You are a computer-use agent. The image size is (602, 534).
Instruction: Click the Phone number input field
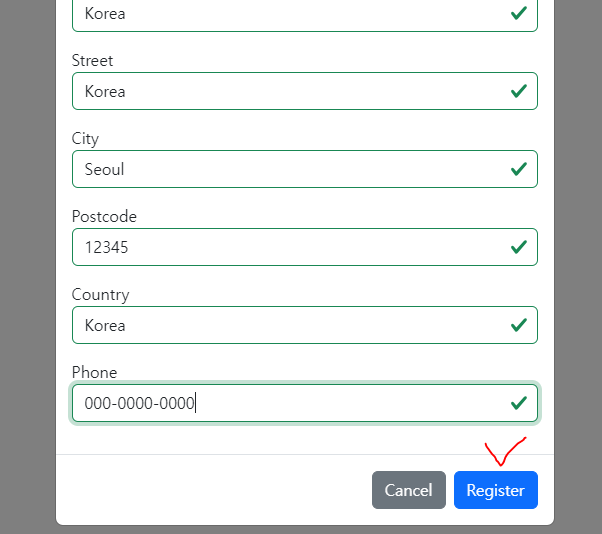click(290, 403)
